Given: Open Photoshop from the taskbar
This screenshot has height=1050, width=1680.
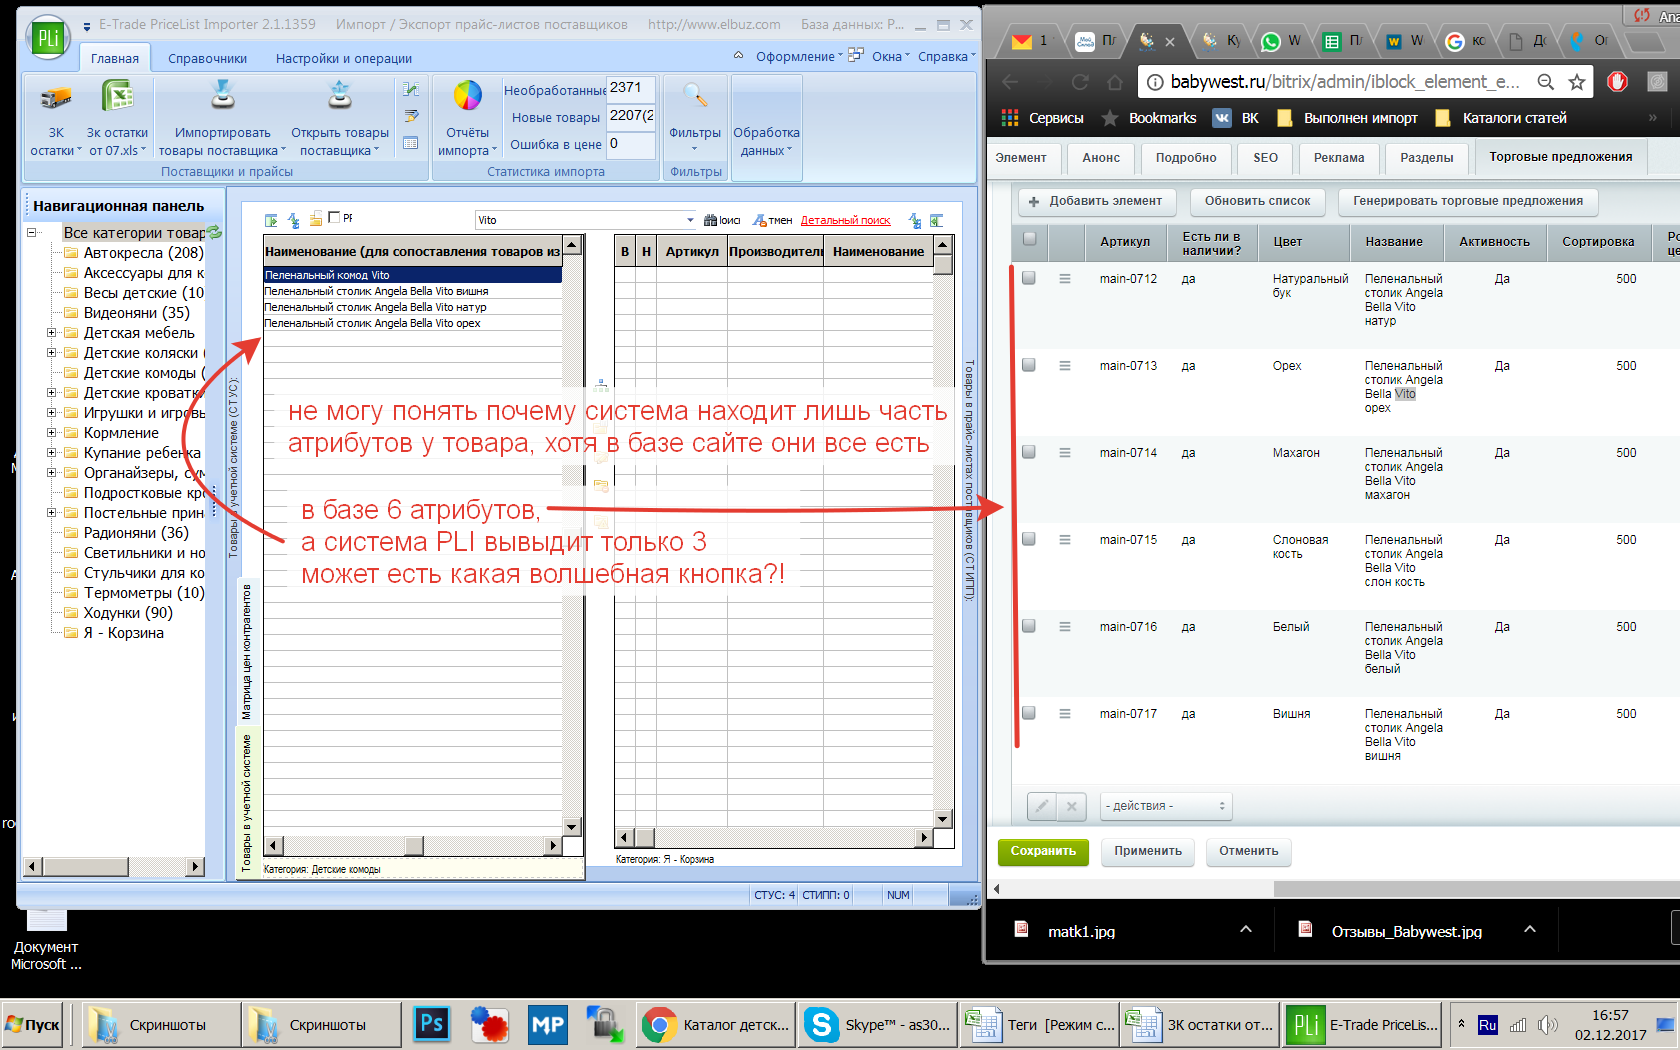Looking at the screenshot, I should [432, 1024].
